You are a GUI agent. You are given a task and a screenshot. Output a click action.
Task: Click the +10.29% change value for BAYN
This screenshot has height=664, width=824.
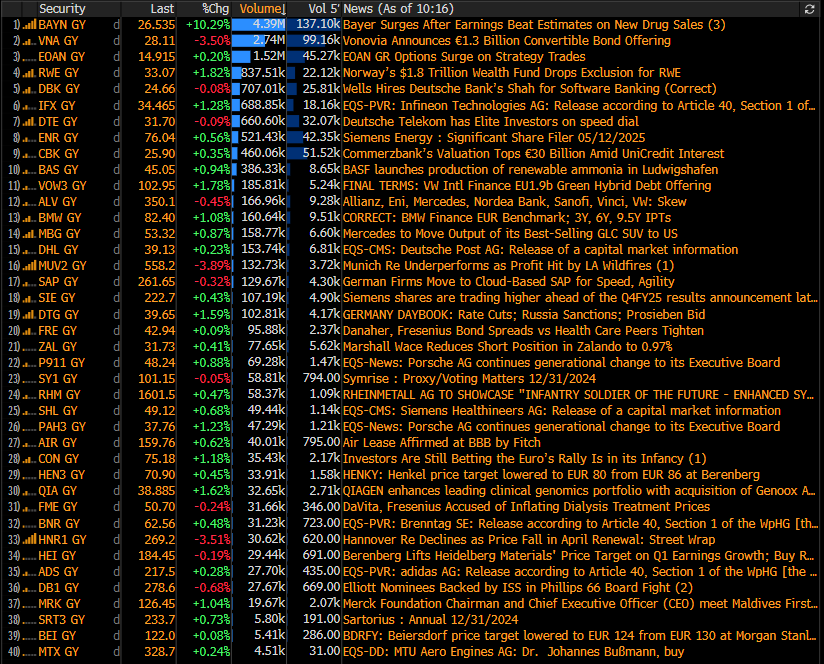pyautogui.click(x=208, y=25)
